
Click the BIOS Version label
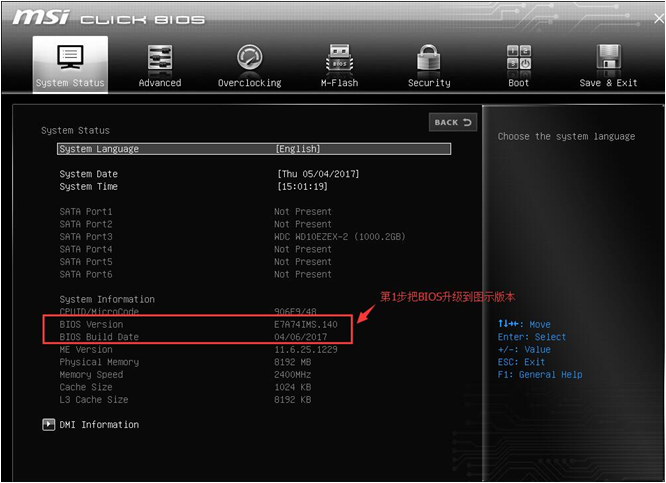91,324
